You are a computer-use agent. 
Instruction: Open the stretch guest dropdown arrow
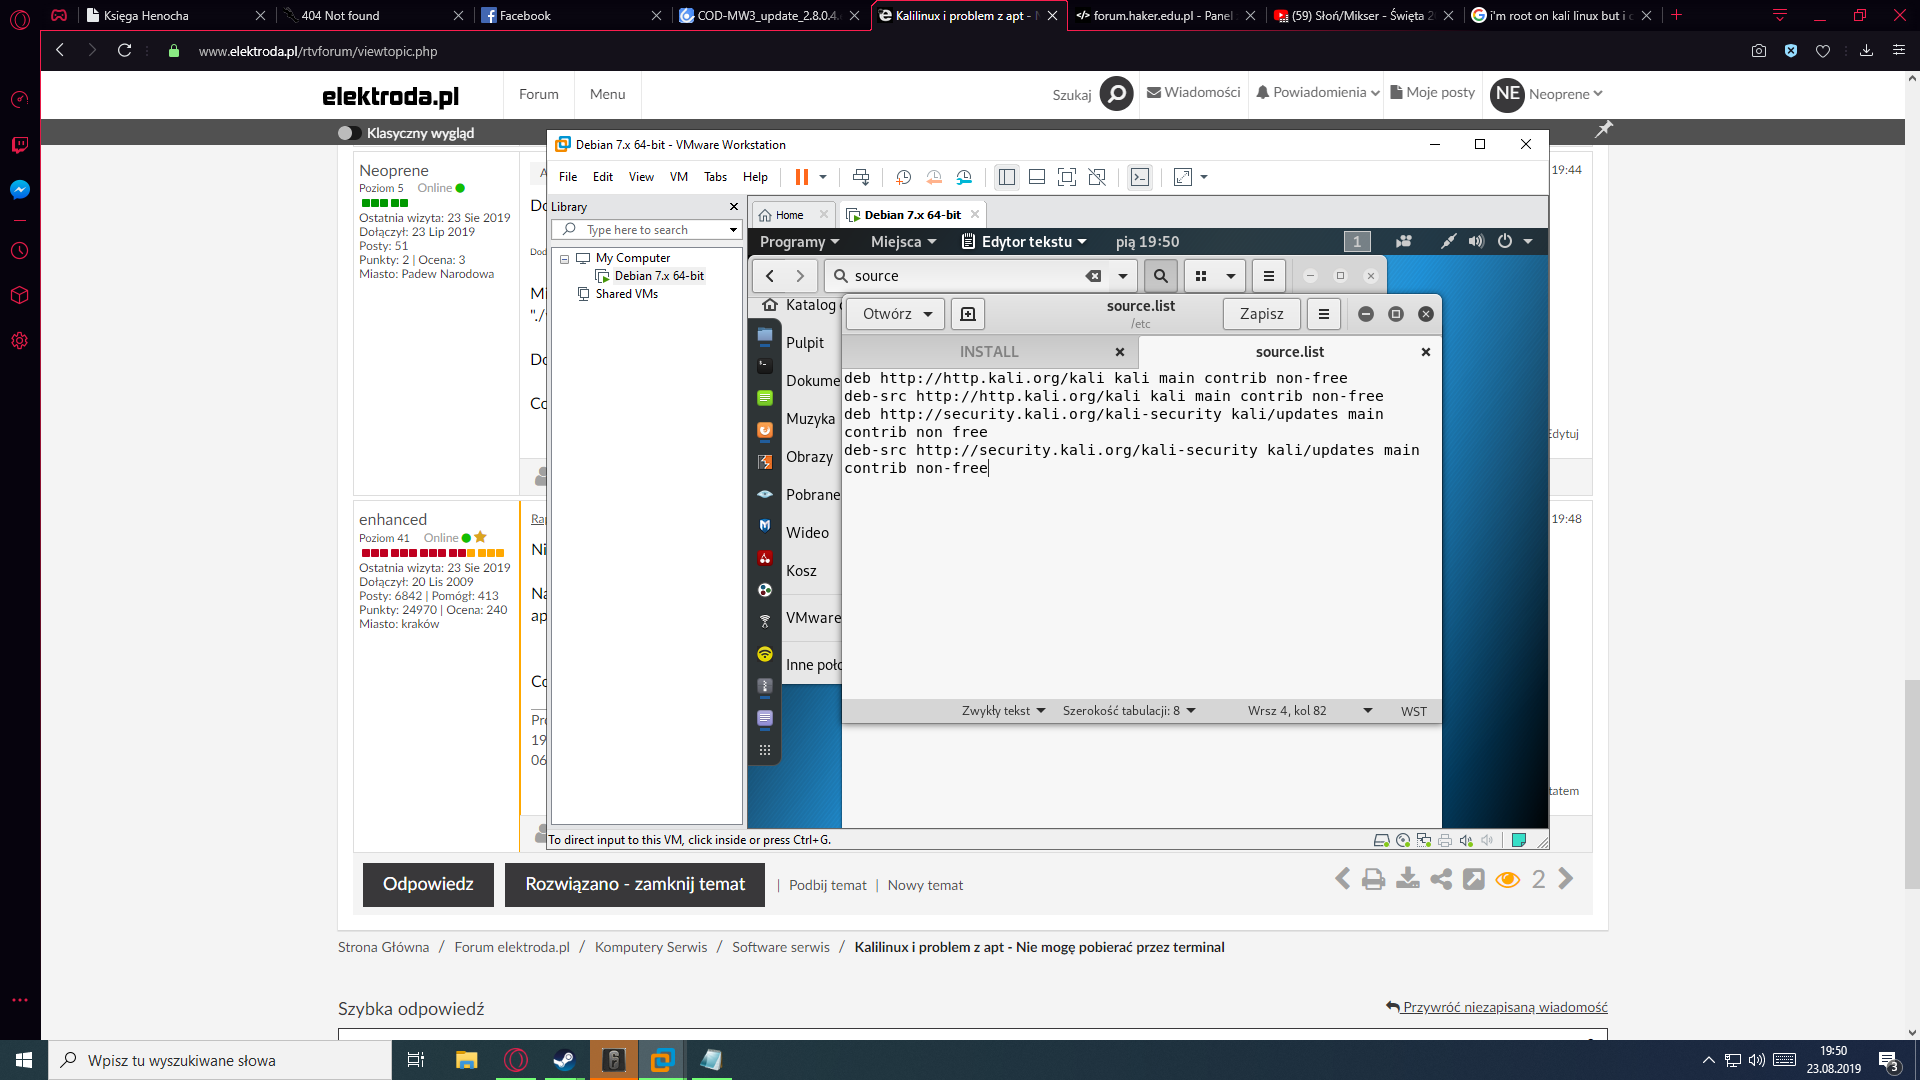1204,177
